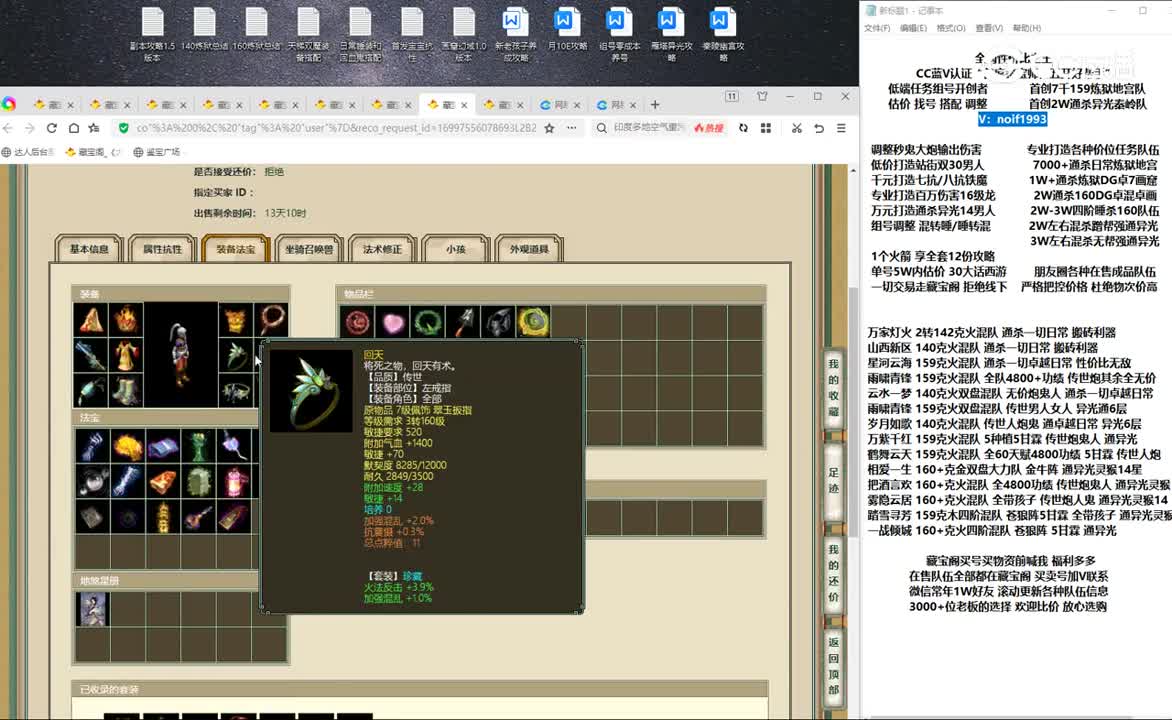Click the 返回顶部 side button

coord(833,666)
